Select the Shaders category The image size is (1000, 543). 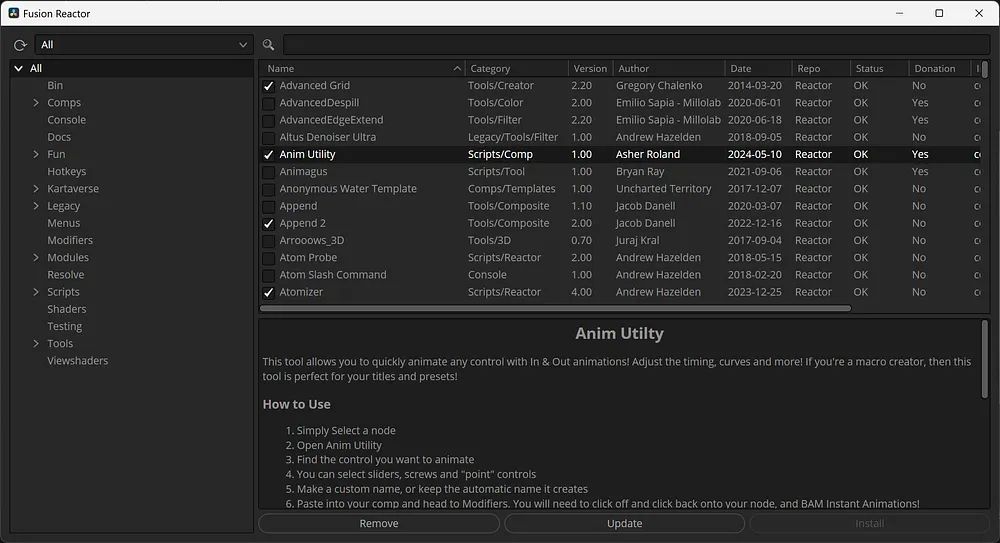(x=66, y=309)
